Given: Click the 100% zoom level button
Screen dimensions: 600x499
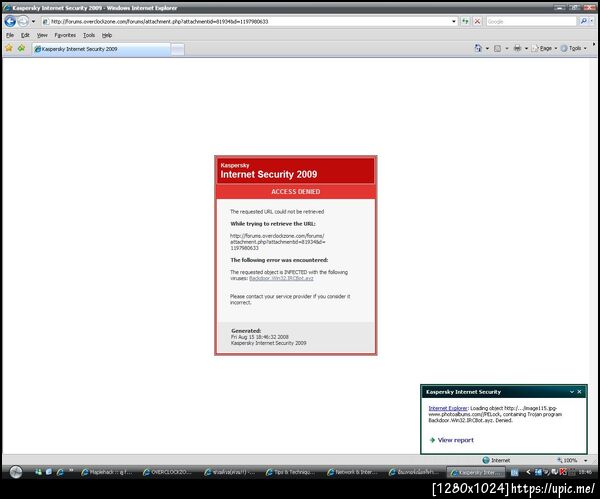Looking at the screenshot, I should click(567, 460).
